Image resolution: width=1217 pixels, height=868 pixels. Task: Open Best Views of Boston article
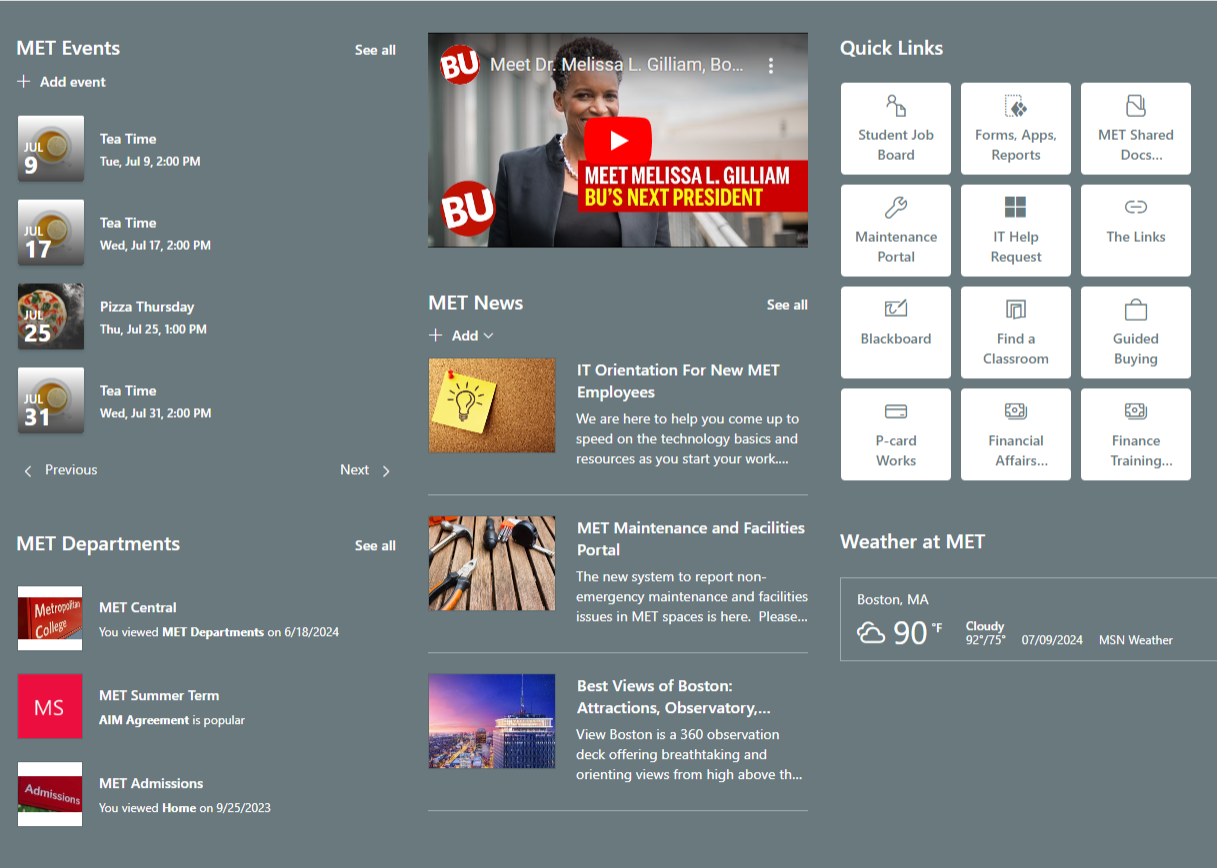(674, 697)
